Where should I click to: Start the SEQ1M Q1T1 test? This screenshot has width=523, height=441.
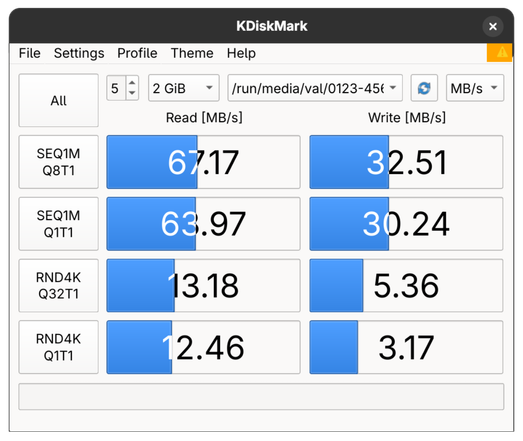pos(59,224)
